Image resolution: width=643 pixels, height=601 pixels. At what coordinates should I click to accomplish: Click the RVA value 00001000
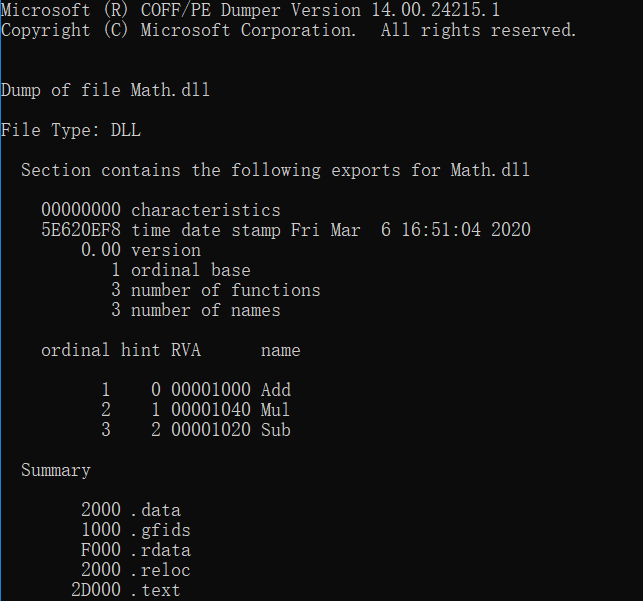pos(211,389)
